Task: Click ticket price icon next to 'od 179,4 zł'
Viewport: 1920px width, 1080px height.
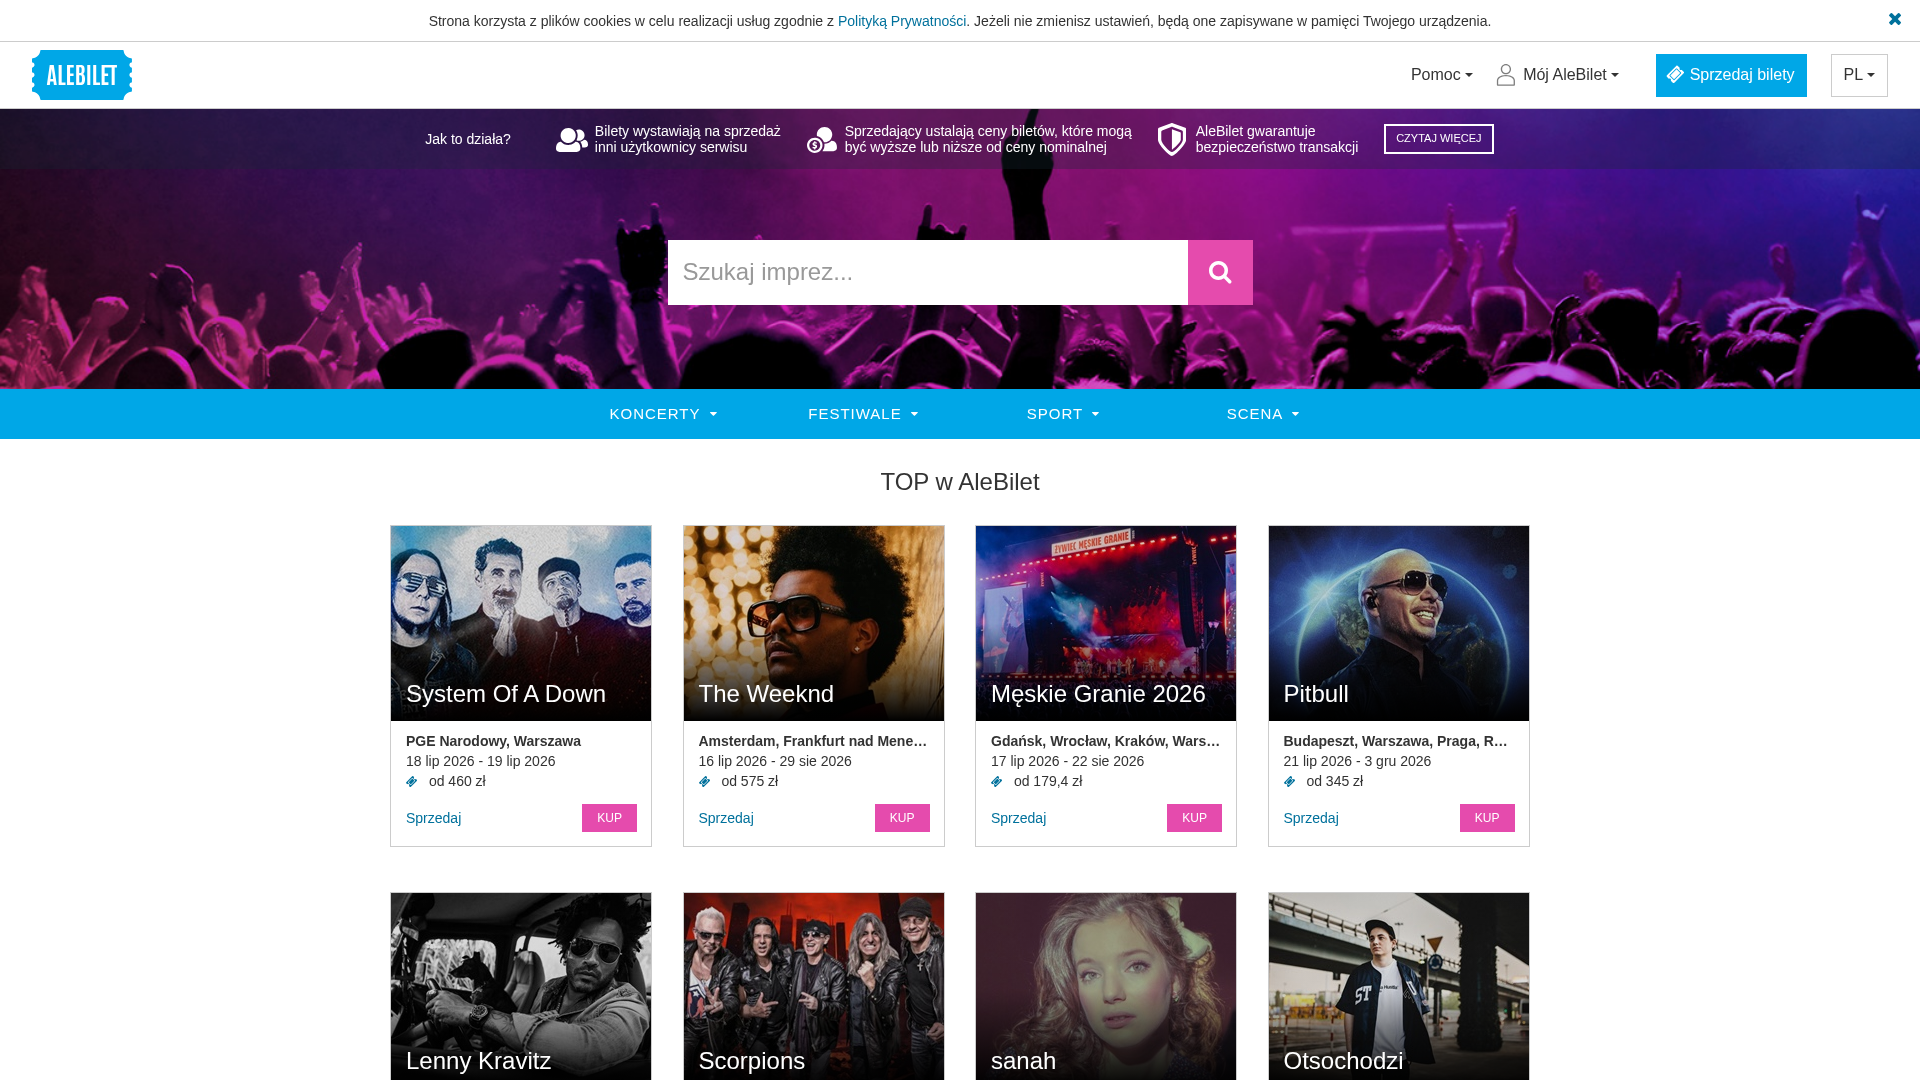Action: [x=997, y=782]
